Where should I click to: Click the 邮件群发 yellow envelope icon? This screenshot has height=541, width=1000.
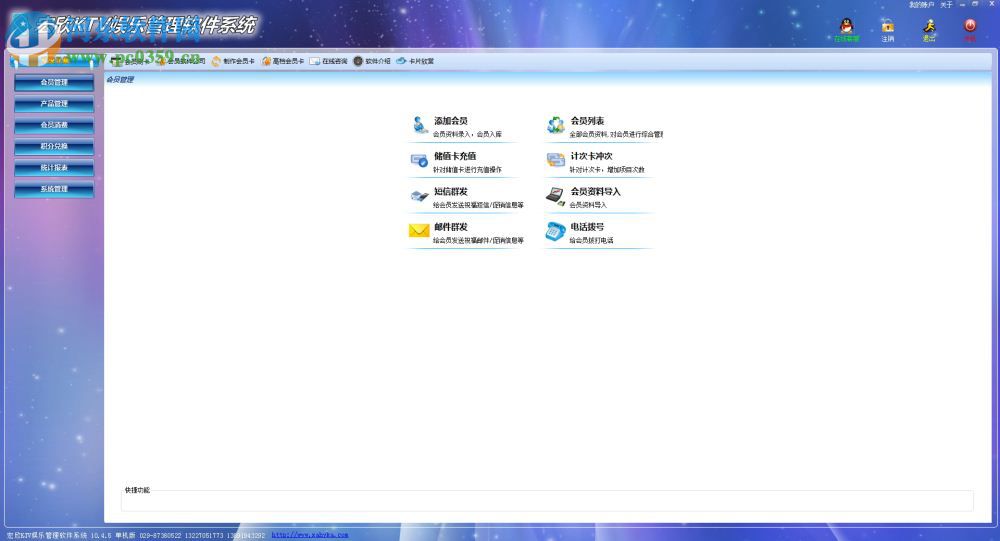[x=419, y=231]
